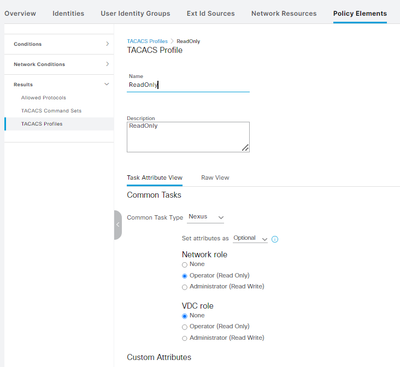Select Administrator (Read Write) under Network role
This screenshot has height=367, width=400.
[184, 287]
